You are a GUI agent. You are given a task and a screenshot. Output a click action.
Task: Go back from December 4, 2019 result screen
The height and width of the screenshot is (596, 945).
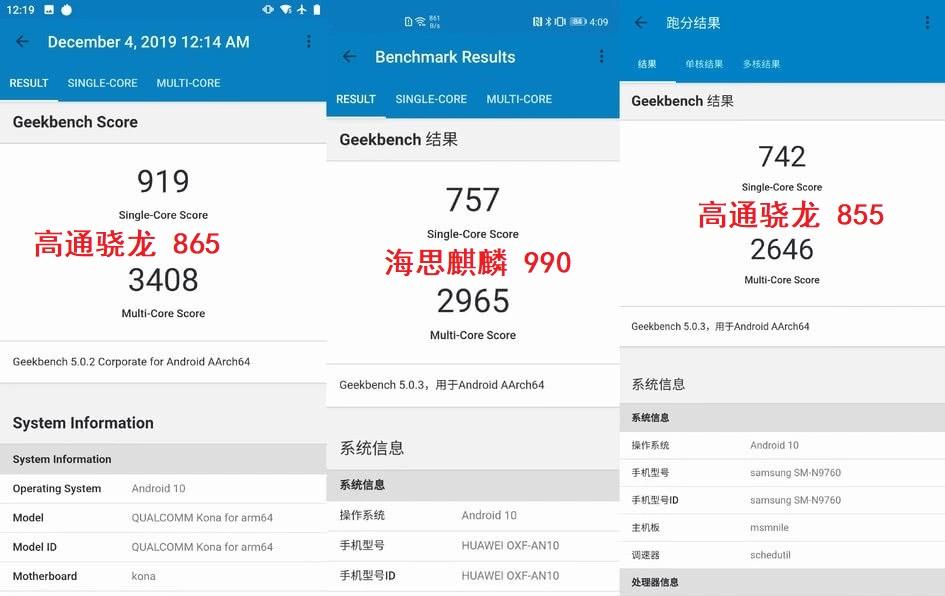(x=22, y=42)
